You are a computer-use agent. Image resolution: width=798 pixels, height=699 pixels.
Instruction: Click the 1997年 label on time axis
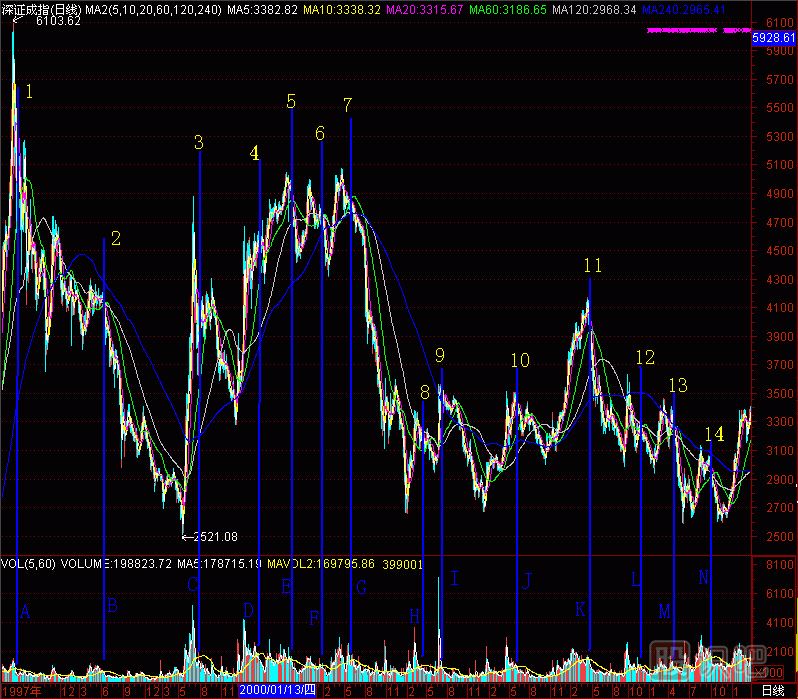(21, 690)
